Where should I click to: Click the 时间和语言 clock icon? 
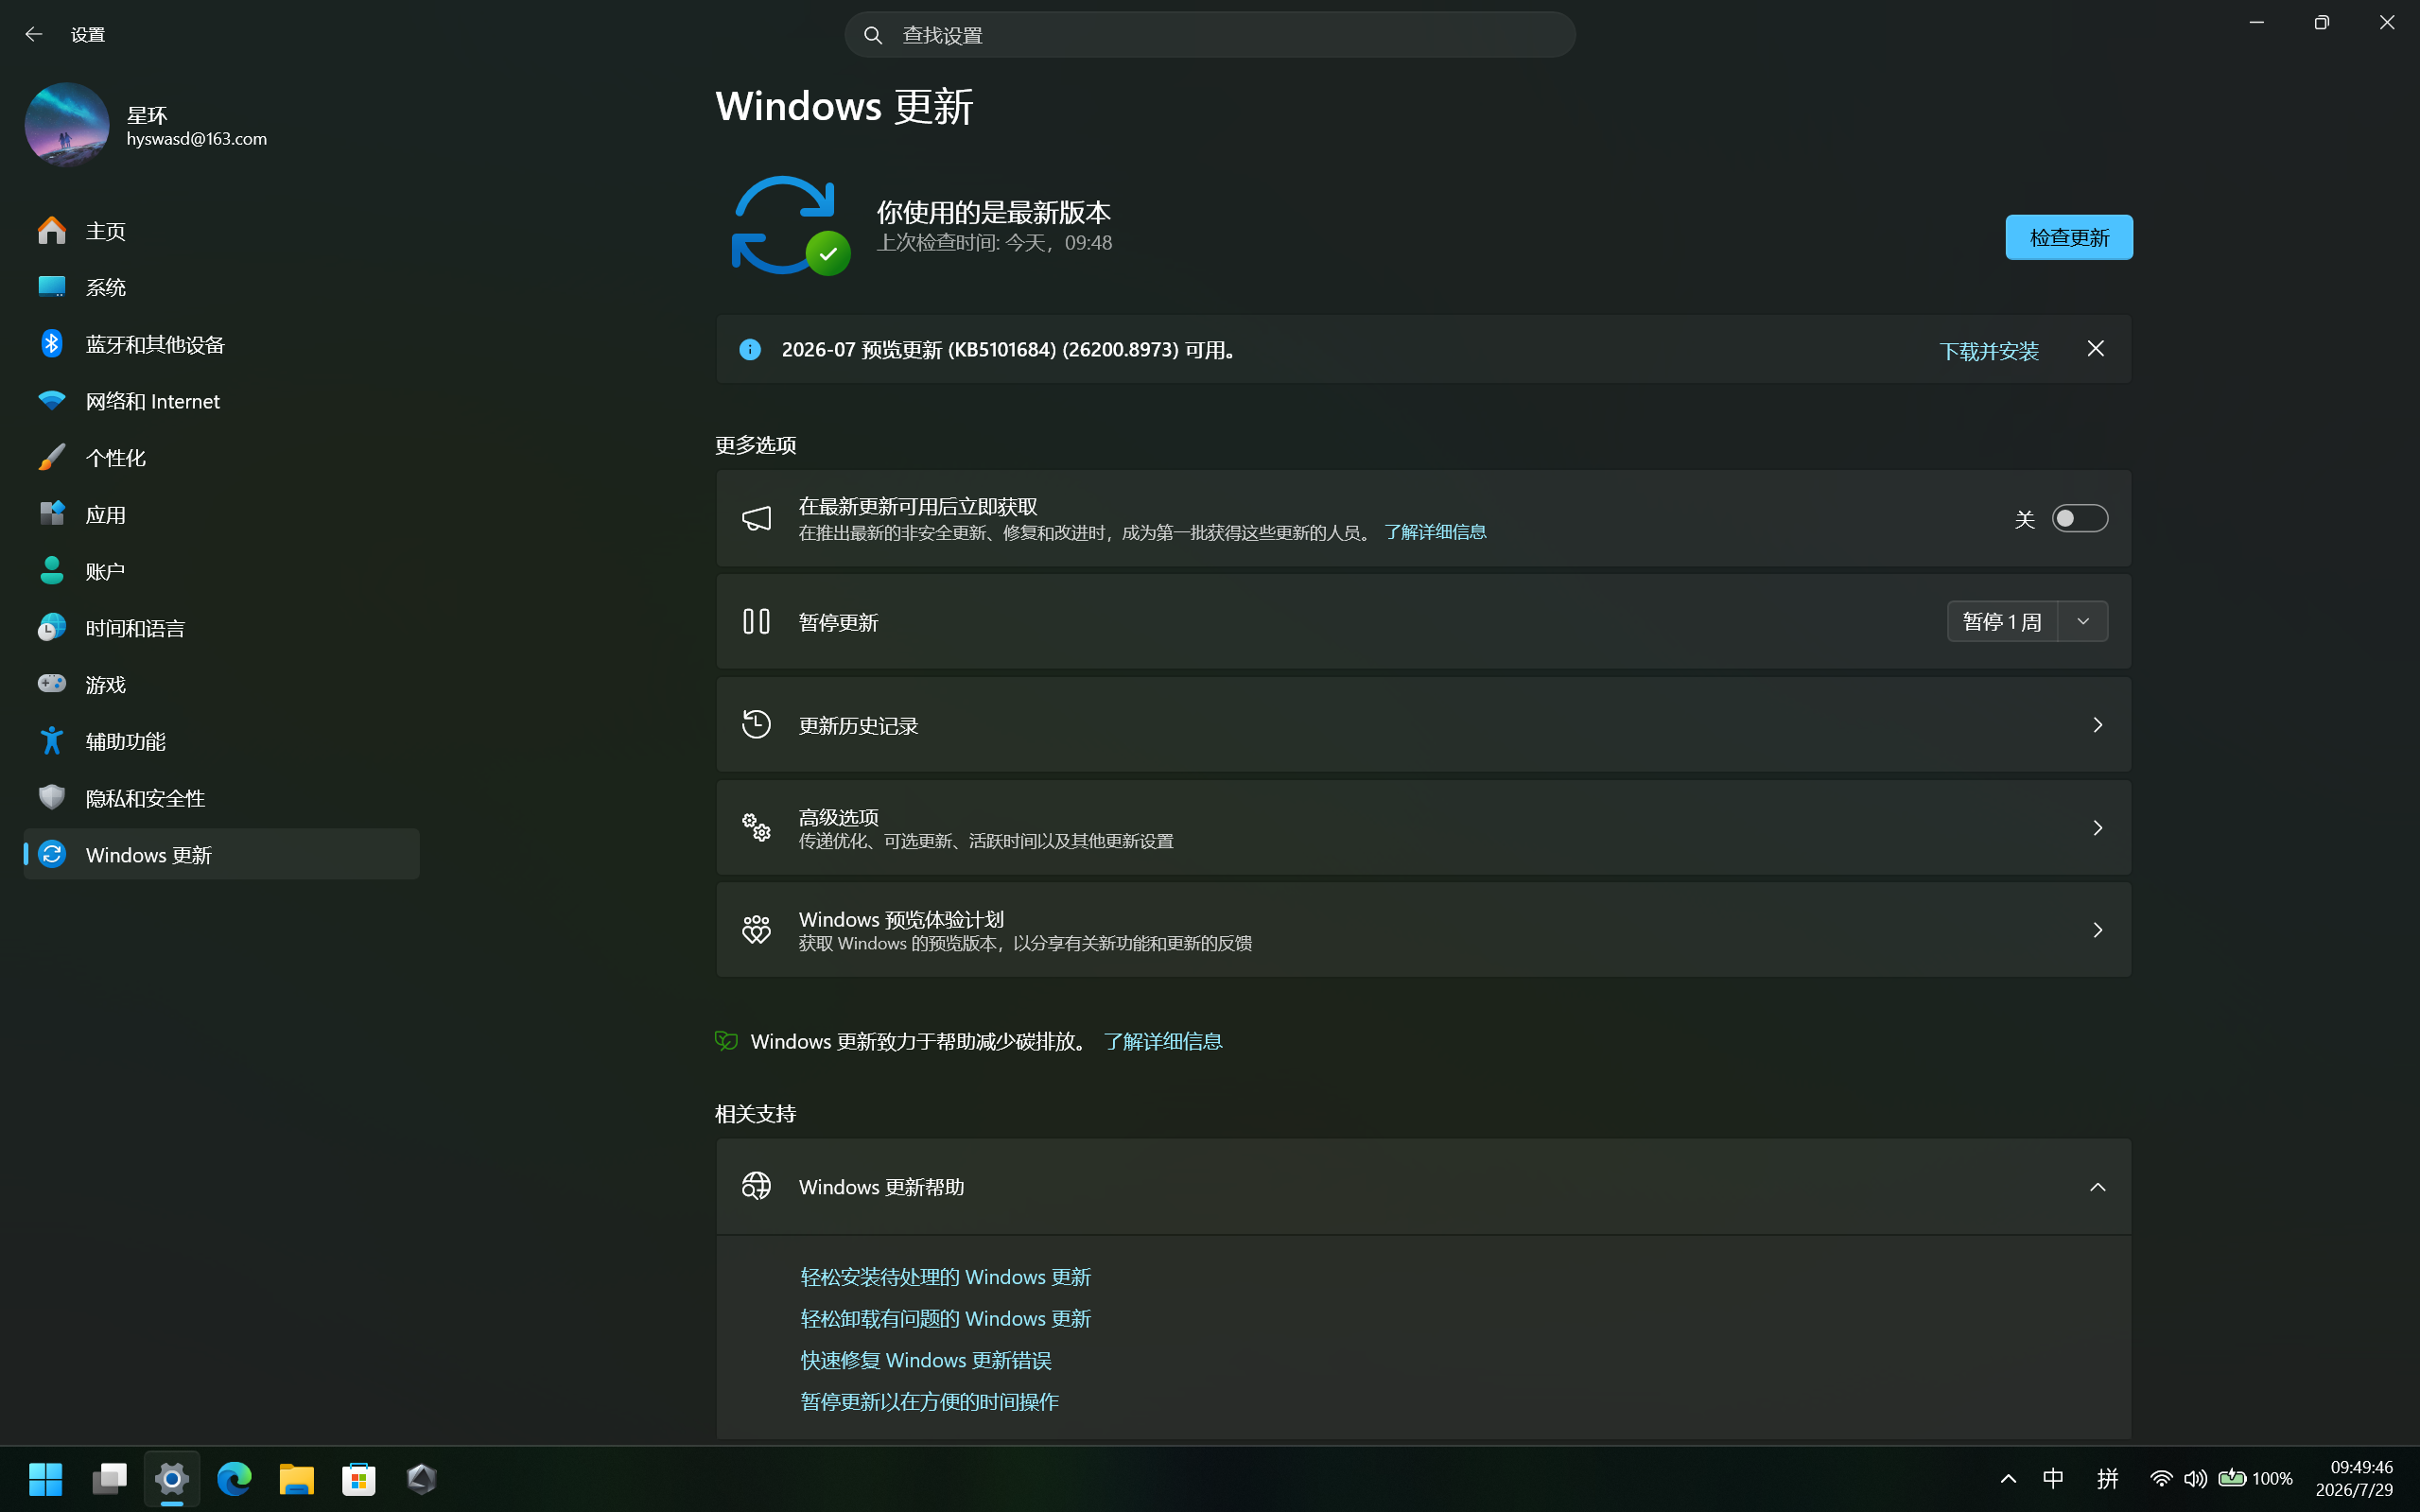pyautogui.click(x=51, y=628)
